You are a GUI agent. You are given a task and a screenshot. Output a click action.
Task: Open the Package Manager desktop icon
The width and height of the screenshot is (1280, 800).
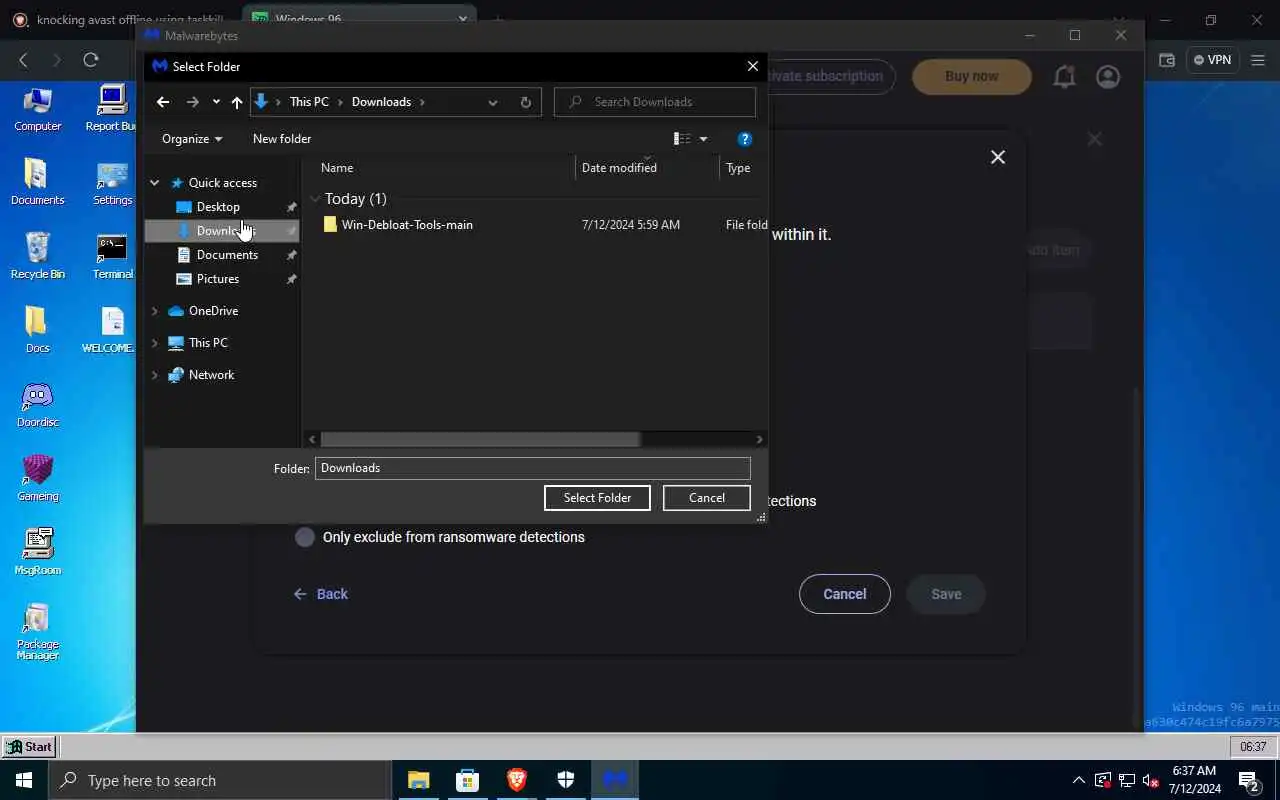[x=38, y=631]
